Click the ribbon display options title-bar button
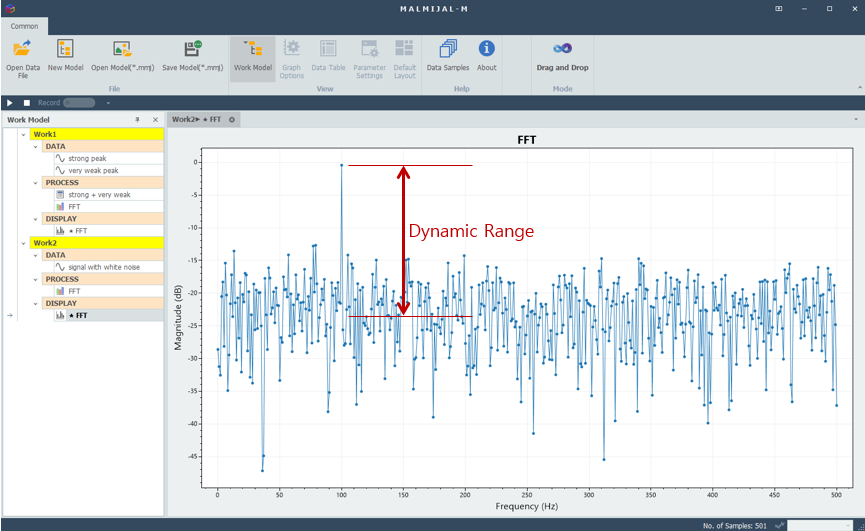 click(x=778, y=9)
